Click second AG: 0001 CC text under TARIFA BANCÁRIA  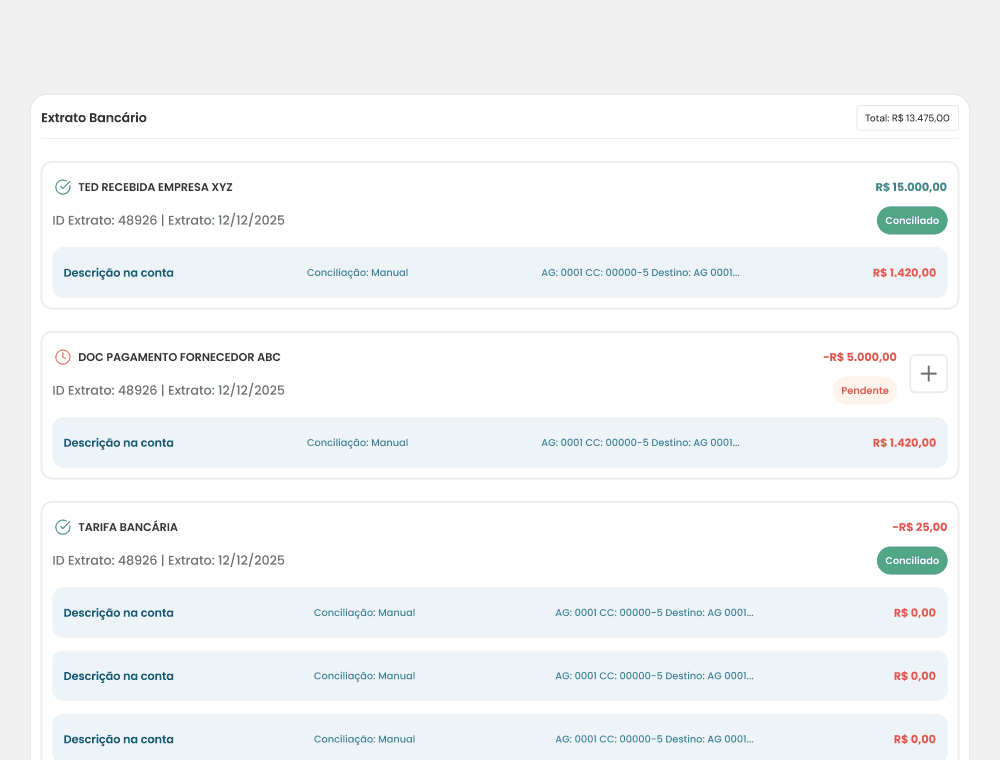pyautogui.click(x=654, y=676)
